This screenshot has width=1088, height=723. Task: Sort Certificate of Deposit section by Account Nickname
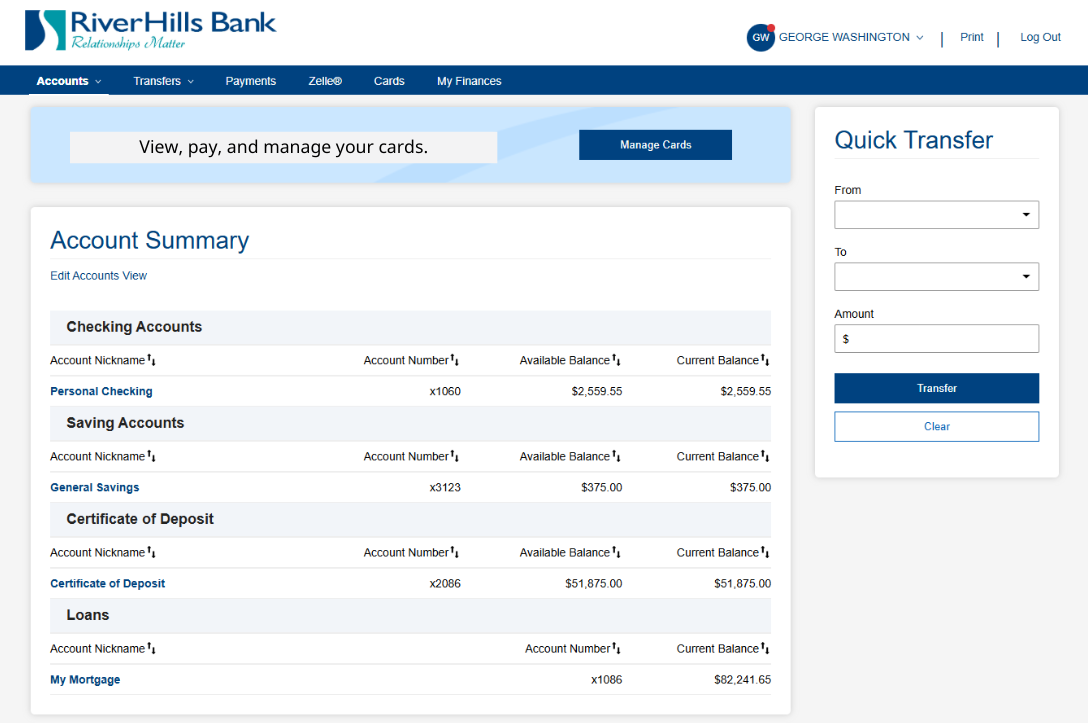[103, 552]
